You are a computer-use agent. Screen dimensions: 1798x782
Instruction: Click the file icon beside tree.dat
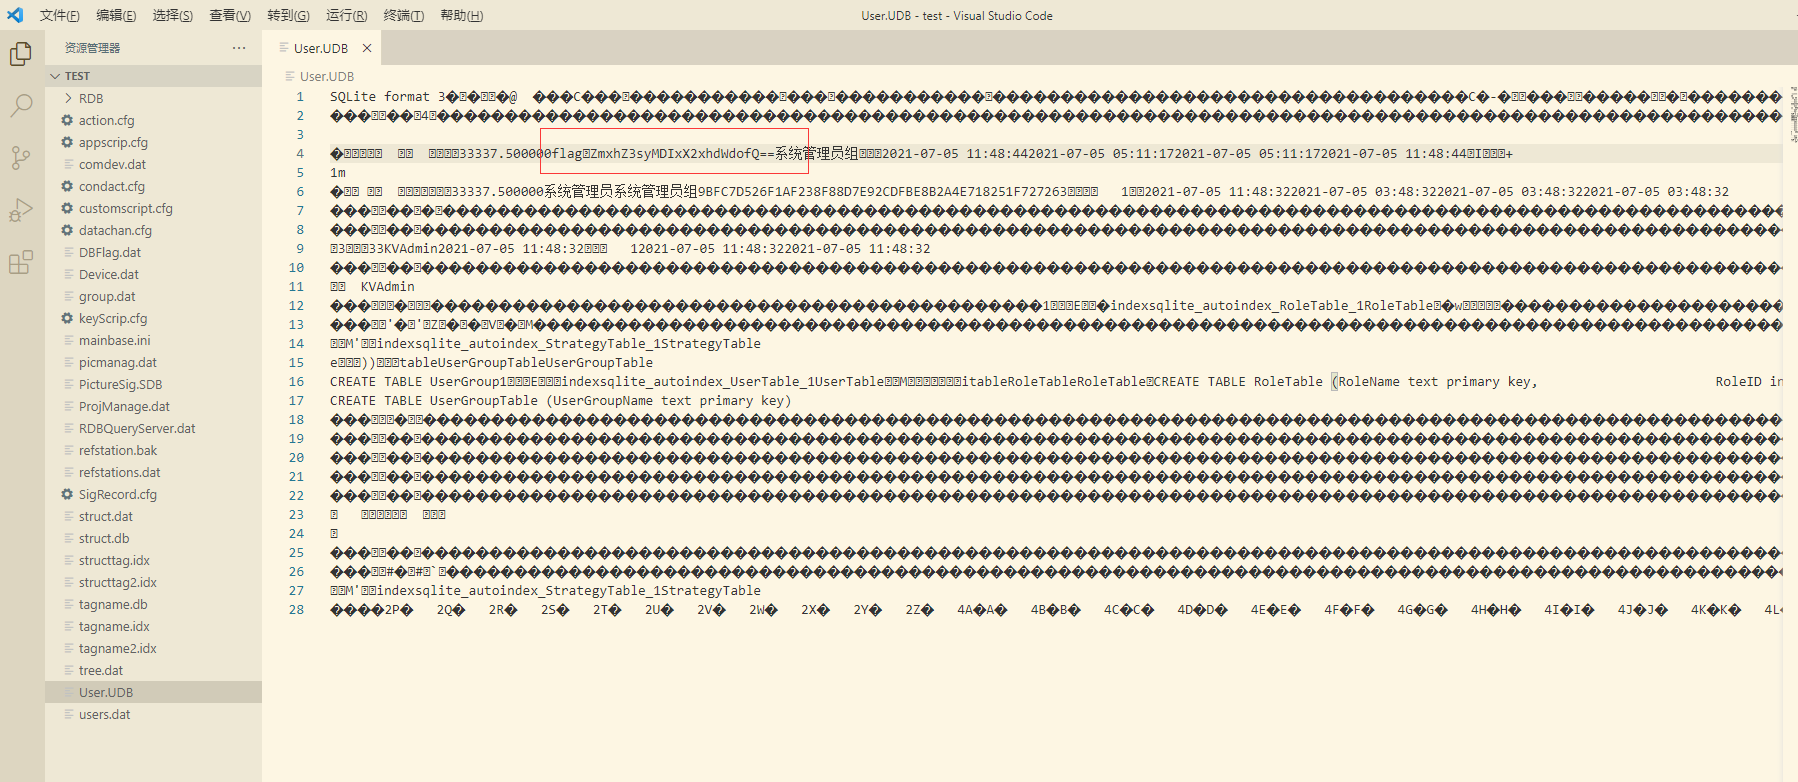(x=68, y=670)
